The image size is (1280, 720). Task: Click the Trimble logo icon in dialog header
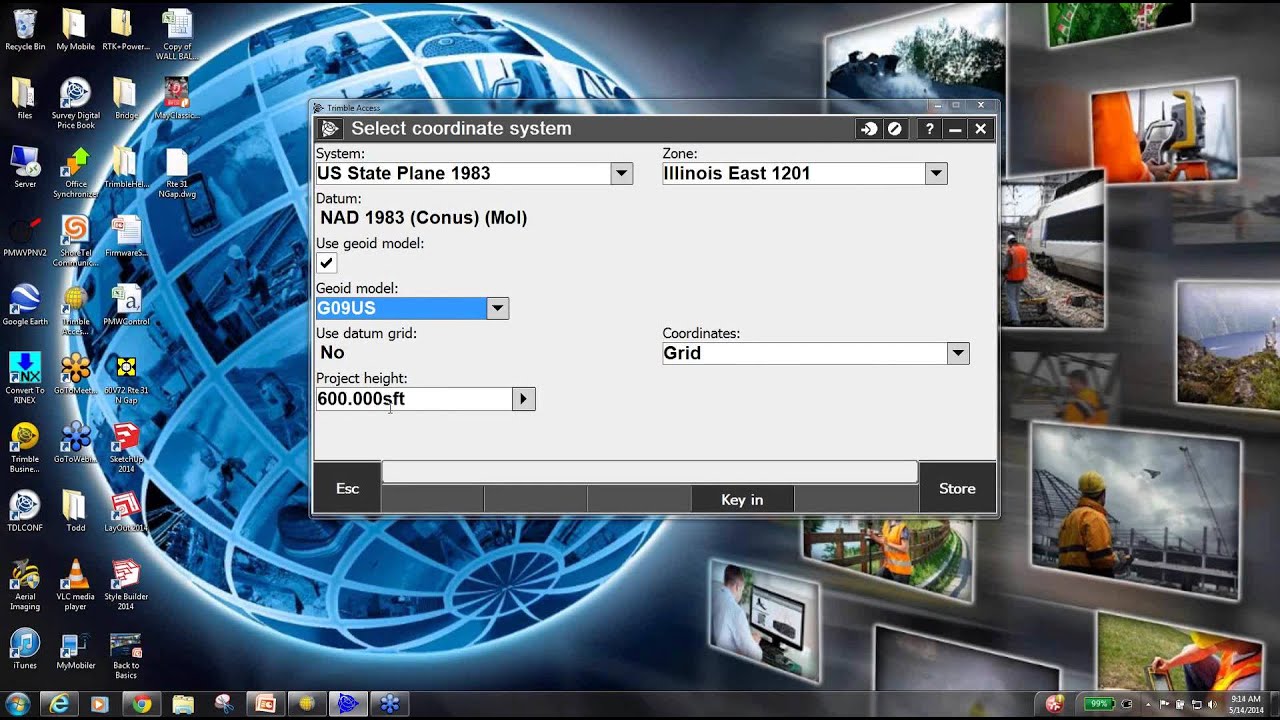coord(331,129)
